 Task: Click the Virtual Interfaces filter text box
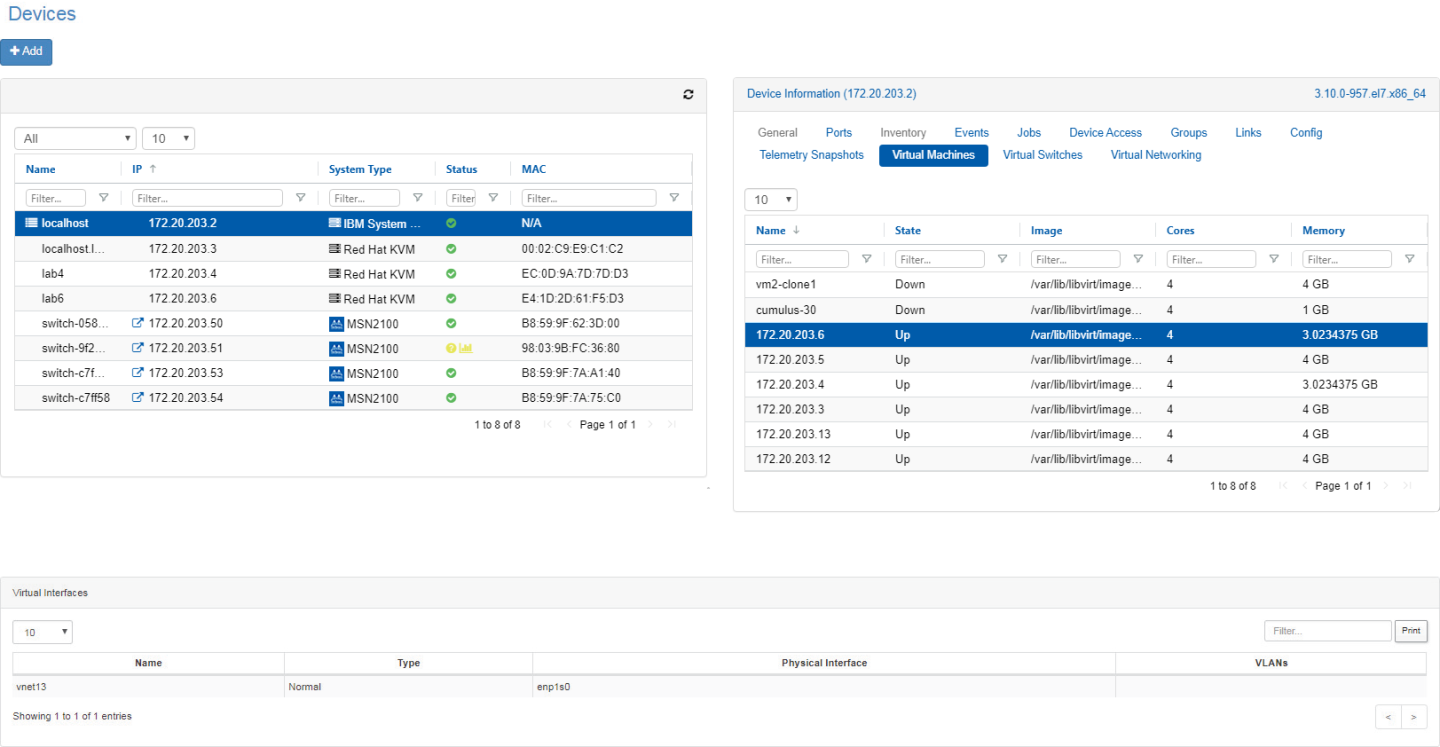(x=1327, y=631)
